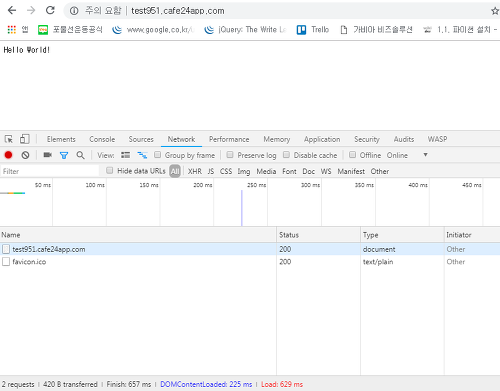500x391 pixels.
Task: Open the www.google.co.kr bookmark
Action: click(153, 30)
